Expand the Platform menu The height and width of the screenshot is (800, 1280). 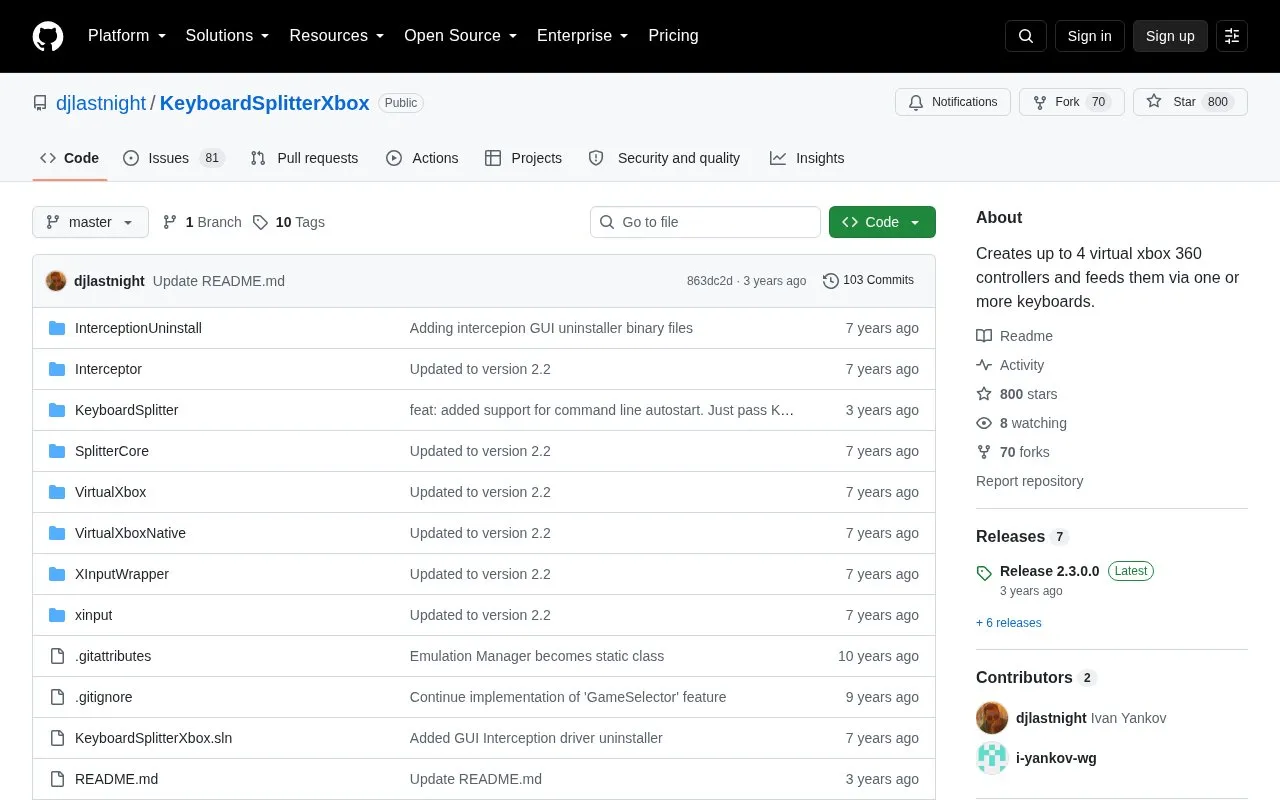click(127, 36)
